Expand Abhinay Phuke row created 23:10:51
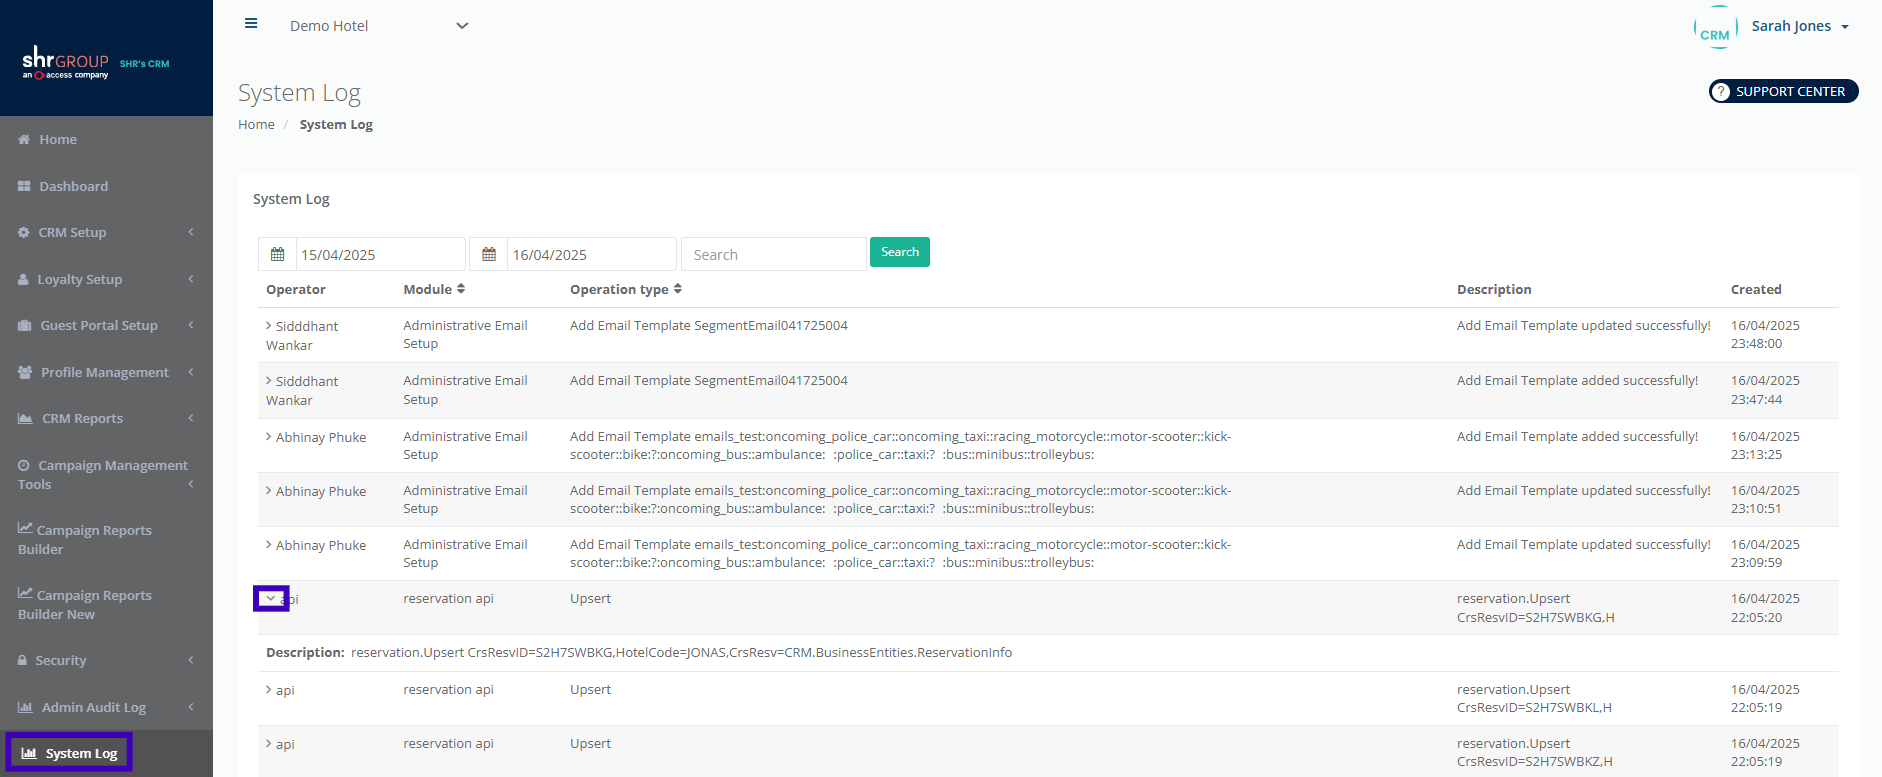This screenshot has height=777, width=1882. tap(269, 491)
